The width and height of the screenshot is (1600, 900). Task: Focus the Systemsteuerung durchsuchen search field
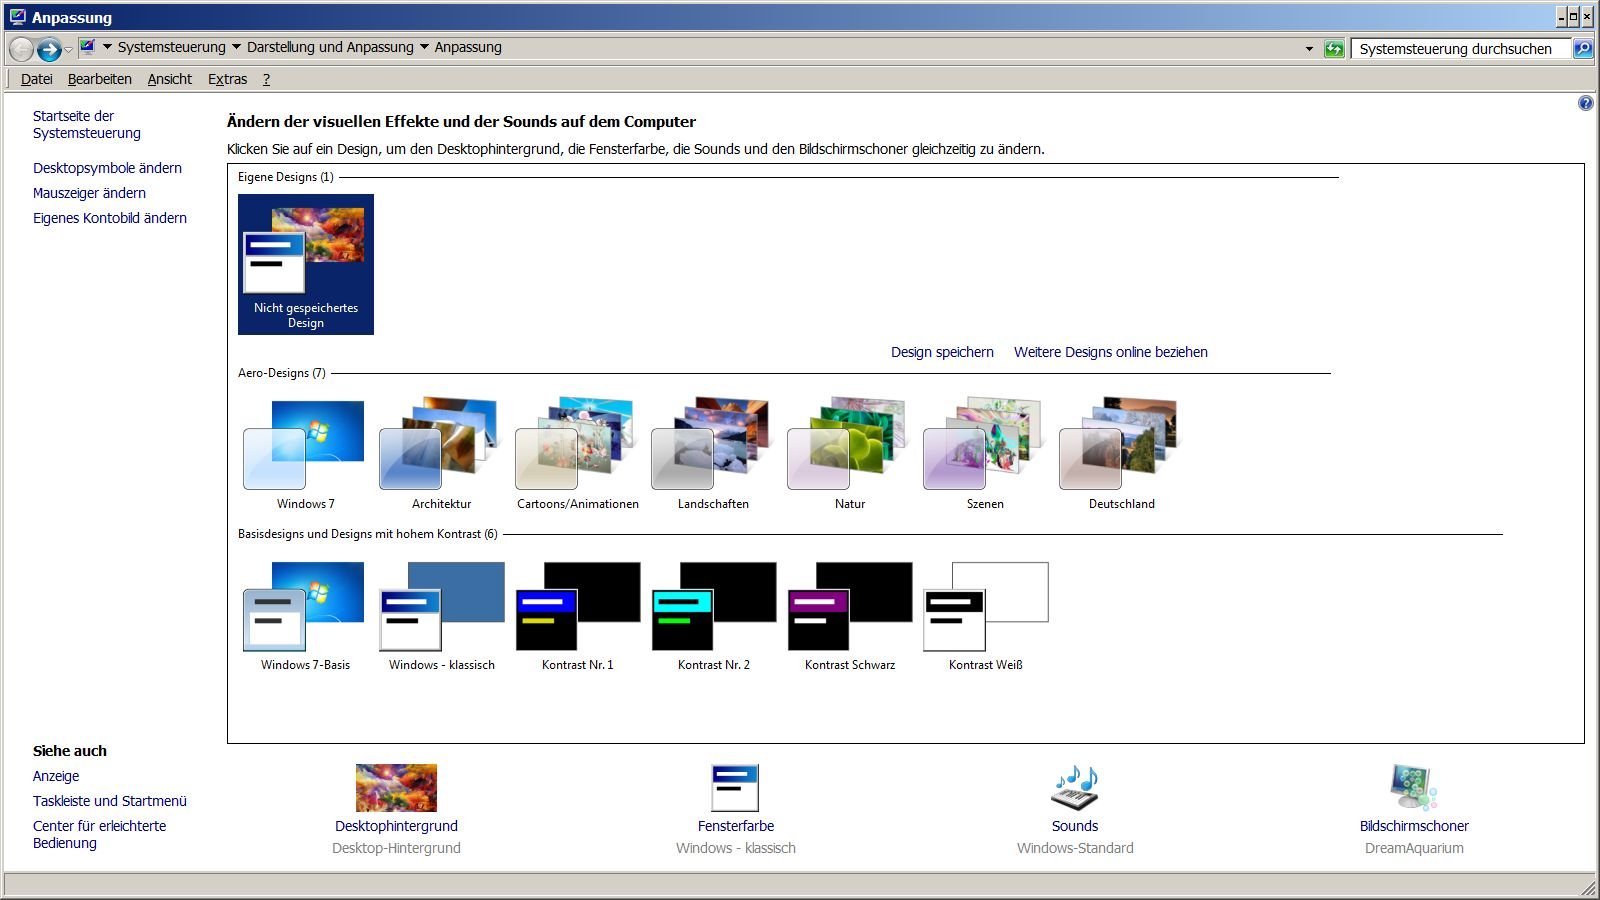[1459, 48]
